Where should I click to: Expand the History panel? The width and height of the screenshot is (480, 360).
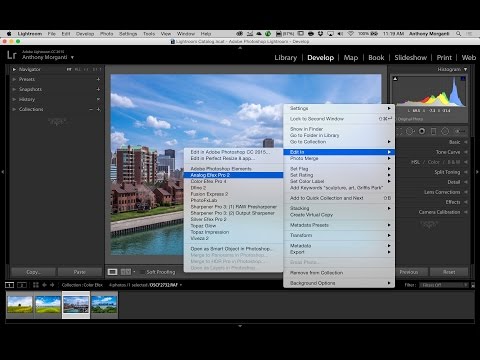point(14,99)
